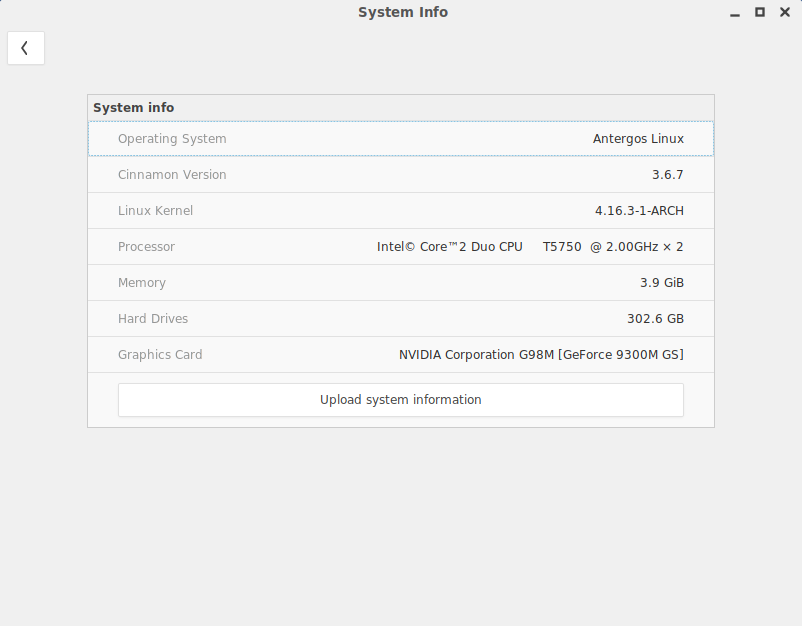Screen dimensions: 802x626
Task: Select the Cinnamon Version label
Action: click(x=172, y=174)
